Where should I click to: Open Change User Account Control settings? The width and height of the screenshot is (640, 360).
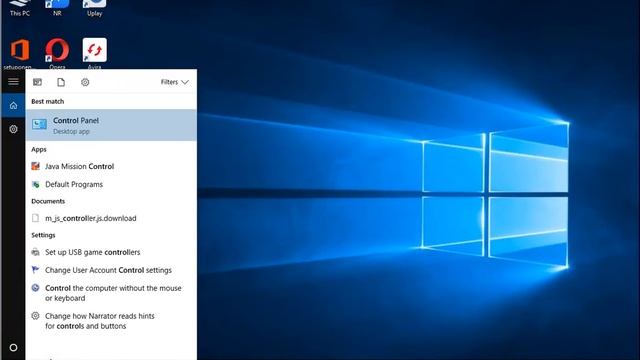tap(111, 270)
